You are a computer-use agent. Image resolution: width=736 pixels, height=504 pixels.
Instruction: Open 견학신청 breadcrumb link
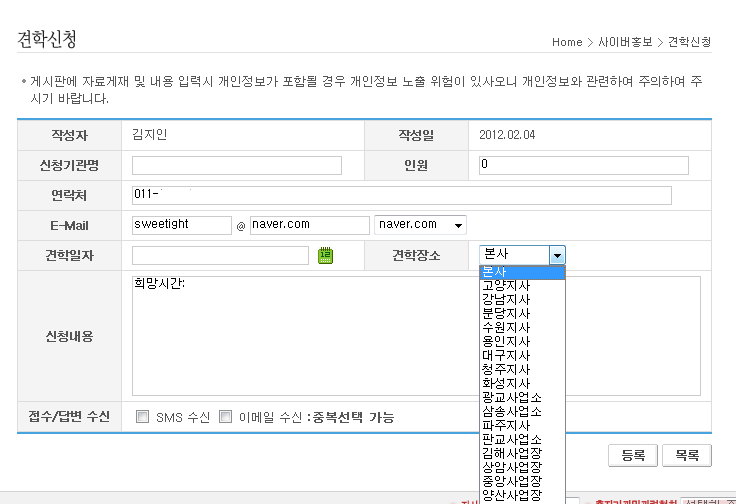click(690, 42)
